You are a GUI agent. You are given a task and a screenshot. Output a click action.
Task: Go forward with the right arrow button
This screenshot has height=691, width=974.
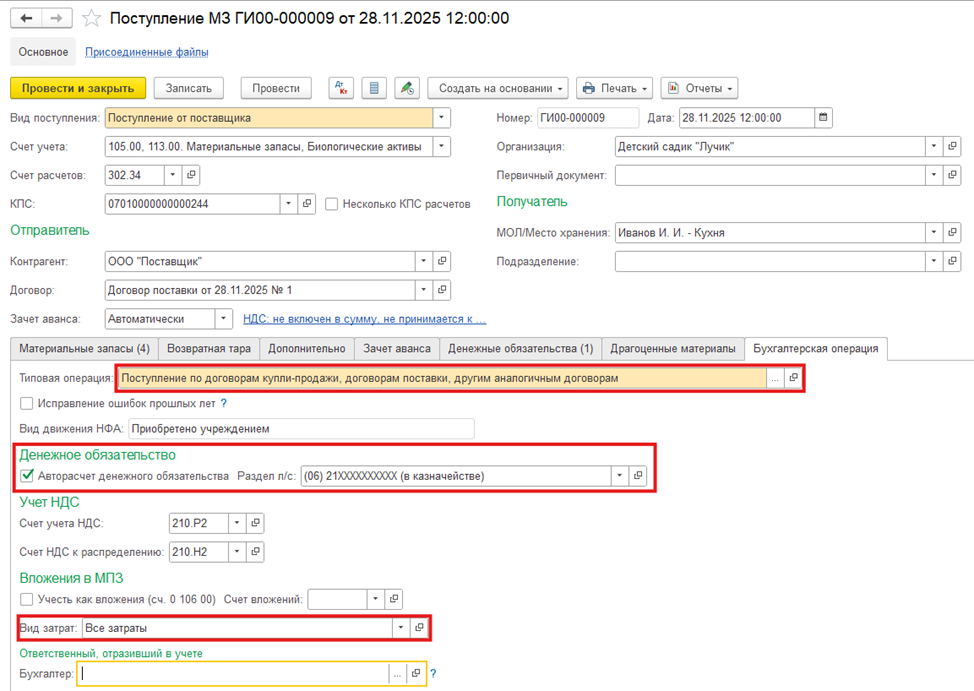[x=57, y=18]
